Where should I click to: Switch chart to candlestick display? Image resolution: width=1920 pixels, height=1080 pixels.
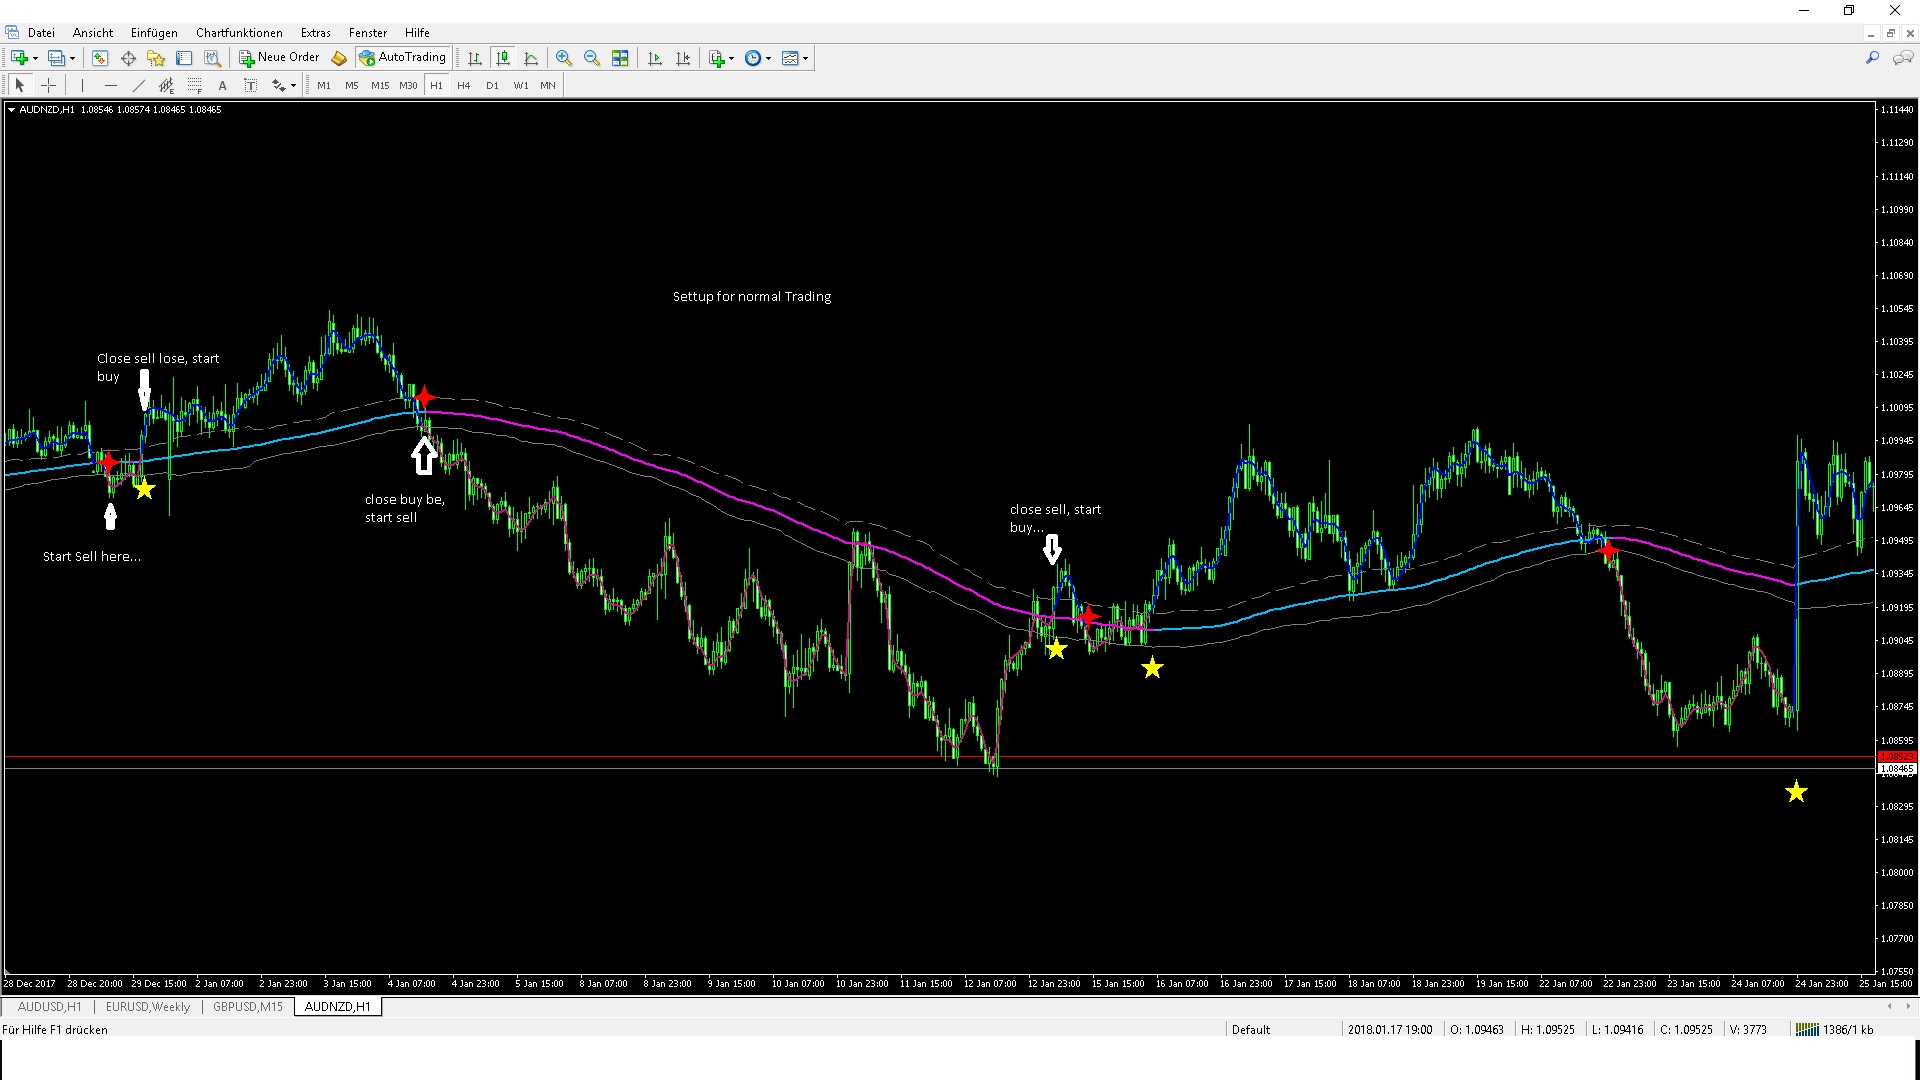503,58
